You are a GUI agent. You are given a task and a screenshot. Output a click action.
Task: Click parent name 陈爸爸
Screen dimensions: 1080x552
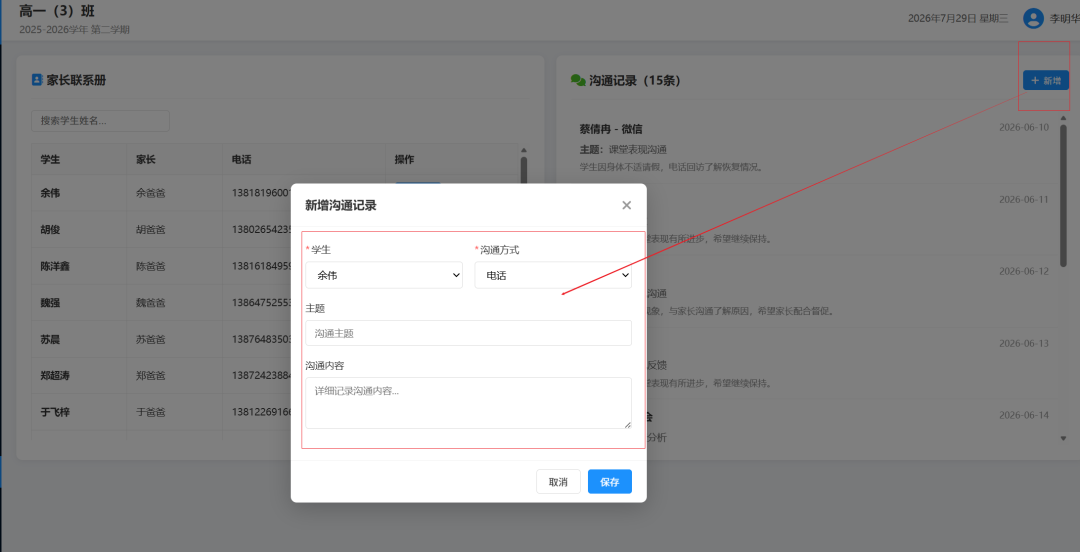tap(151, 266)
